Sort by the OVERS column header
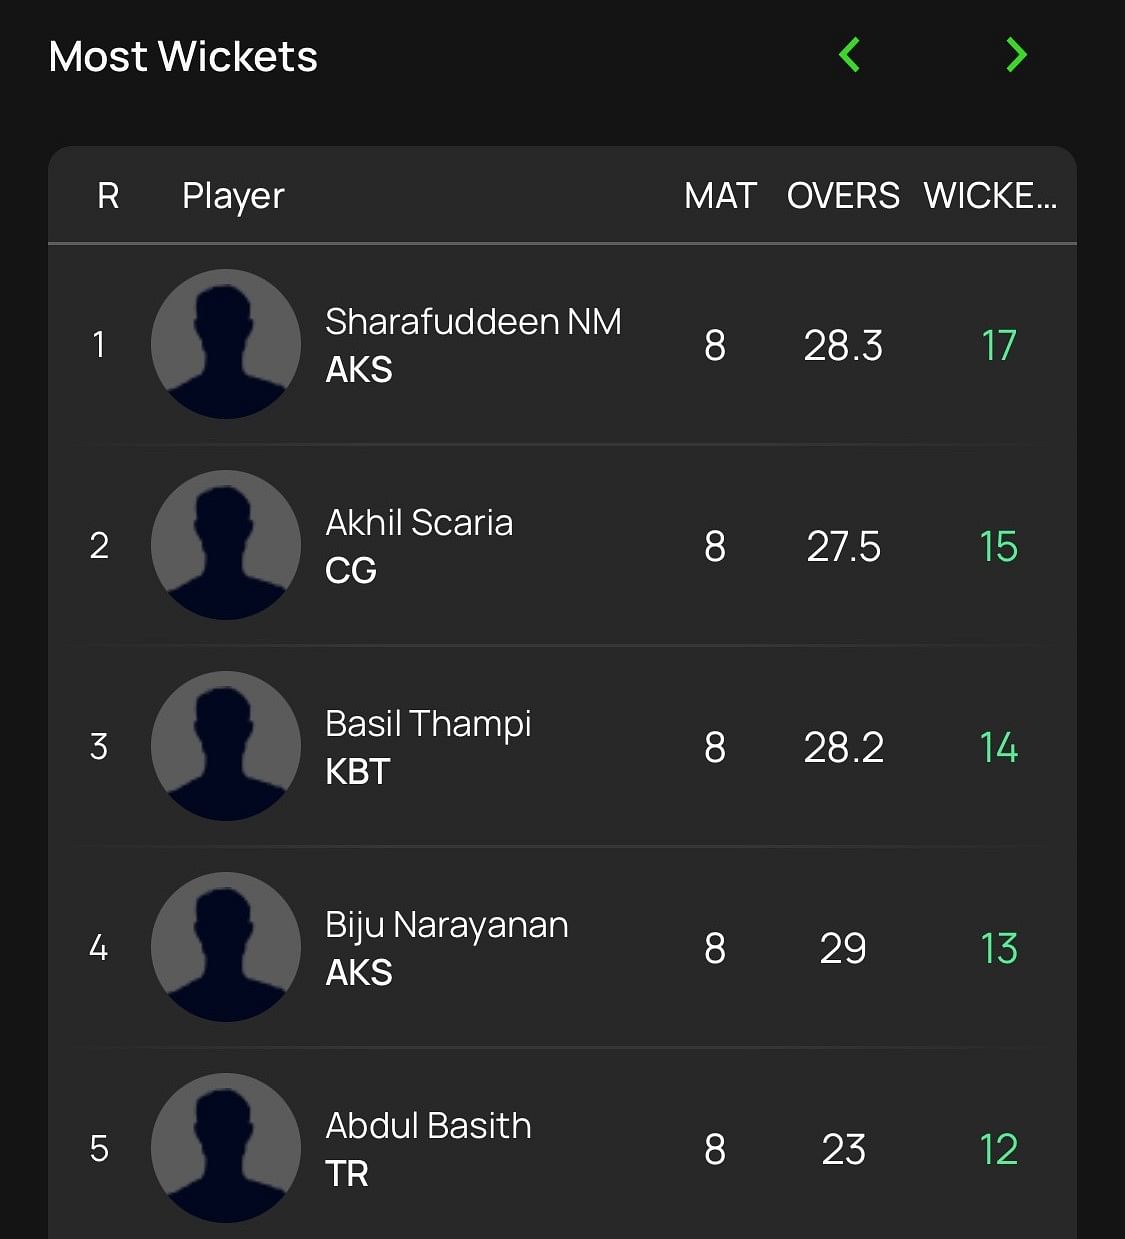1125x1239 pixels. click(843, 196)
